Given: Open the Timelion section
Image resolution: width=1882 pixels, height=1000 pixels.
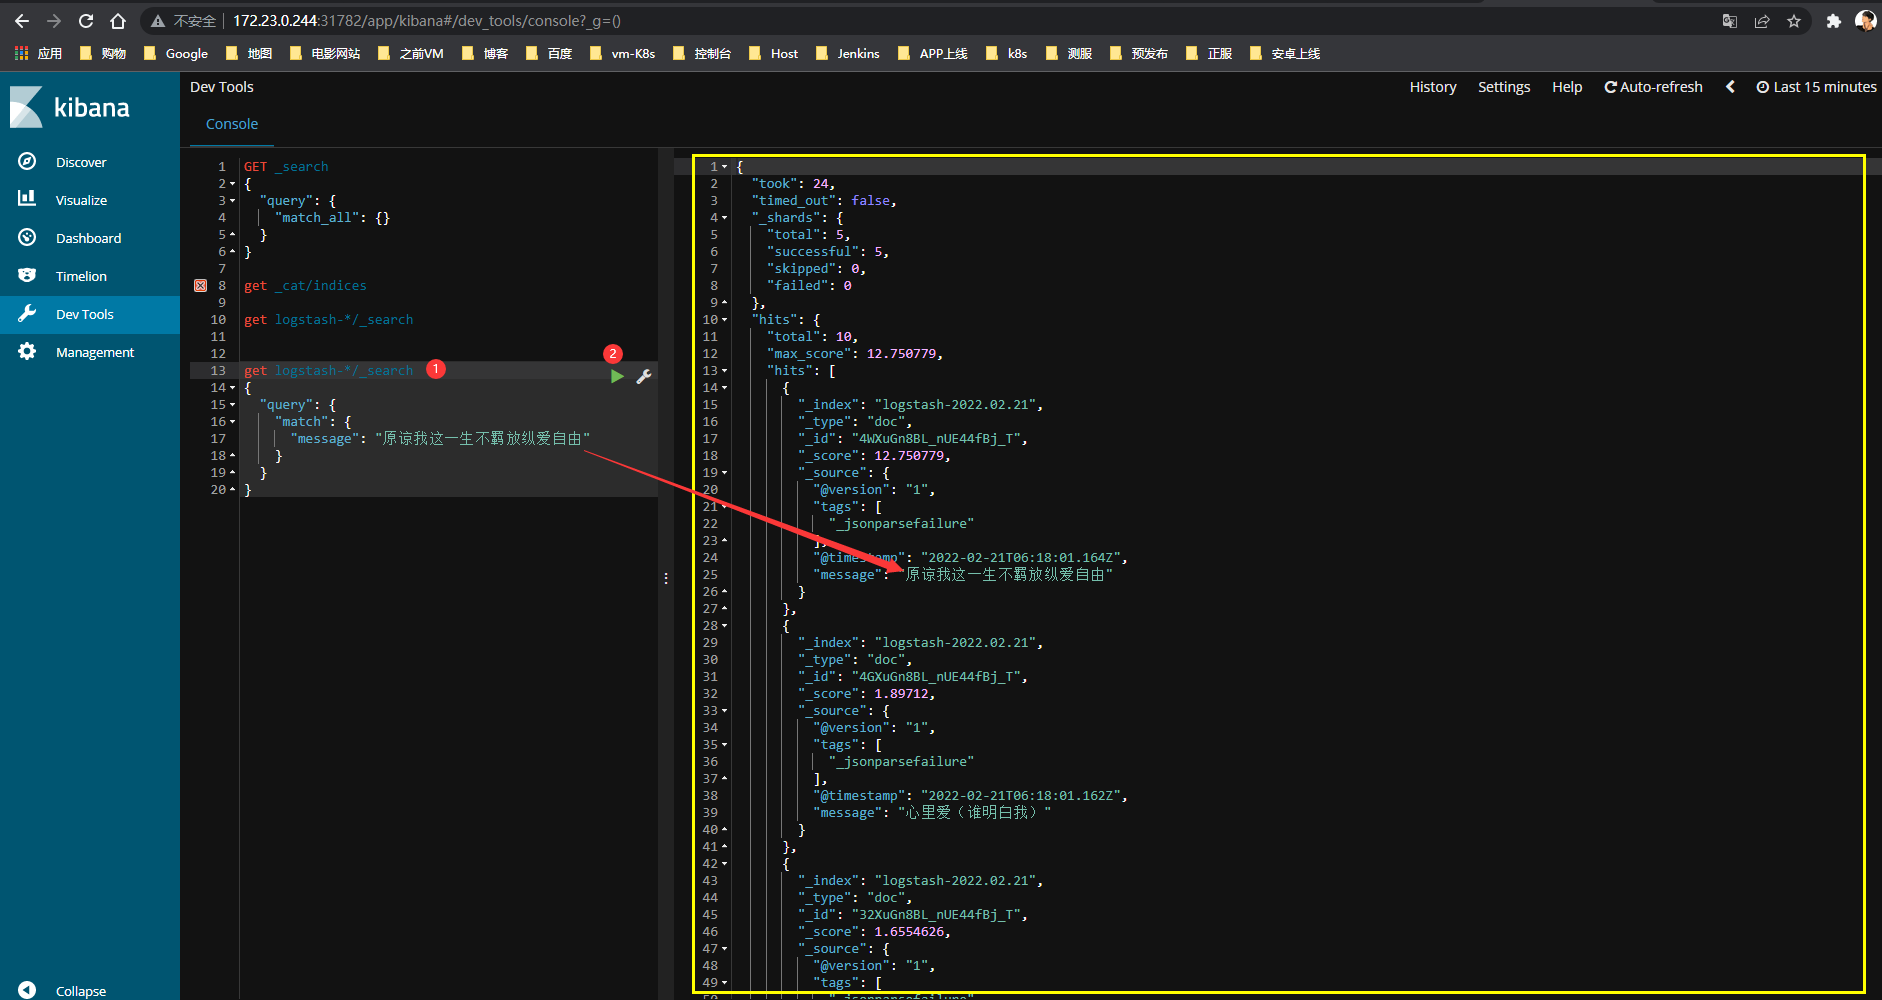Looking at the screenshot, I should (x=80, y=276).
